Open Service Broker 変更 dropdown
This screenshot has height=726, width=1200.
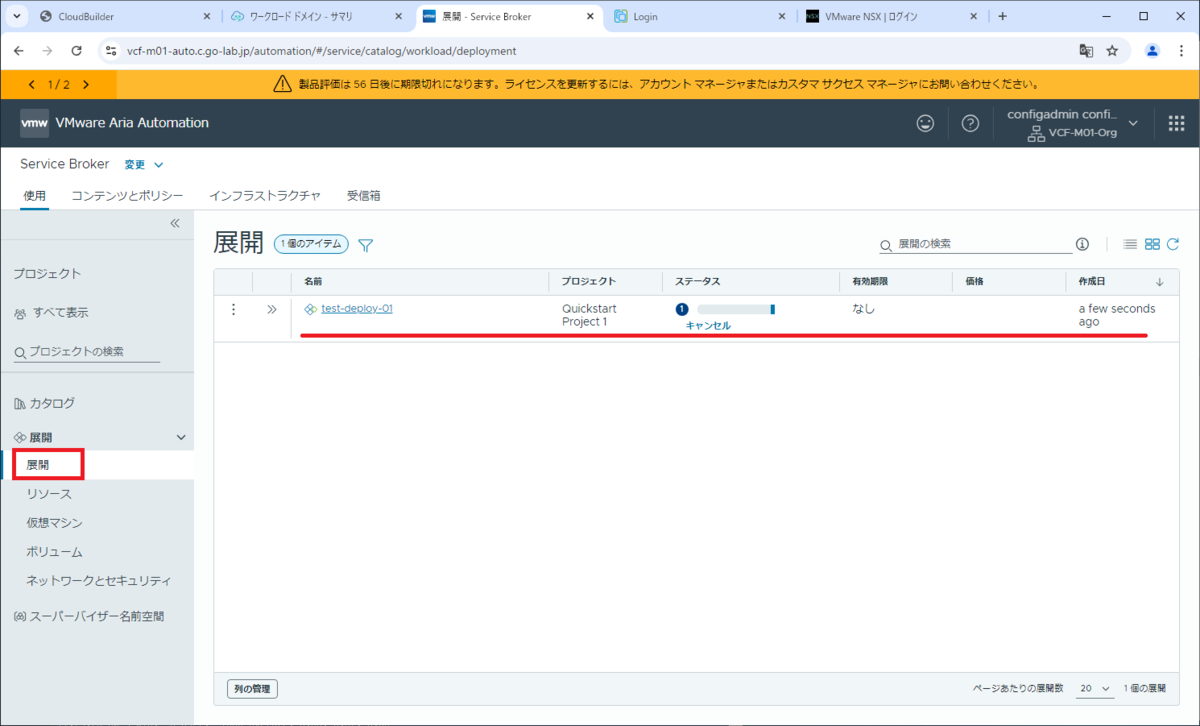(x=144, y=164)
